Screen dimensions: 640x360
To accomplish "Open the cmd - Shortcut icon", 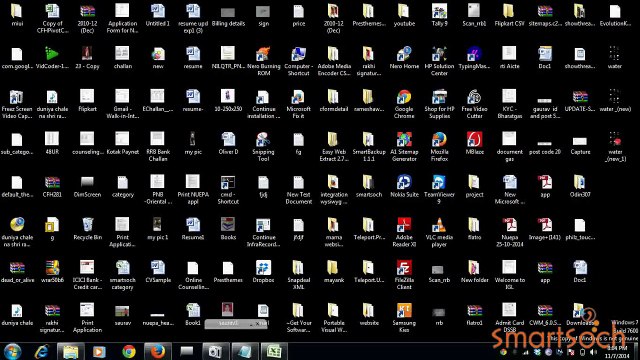I will [228, 182].
